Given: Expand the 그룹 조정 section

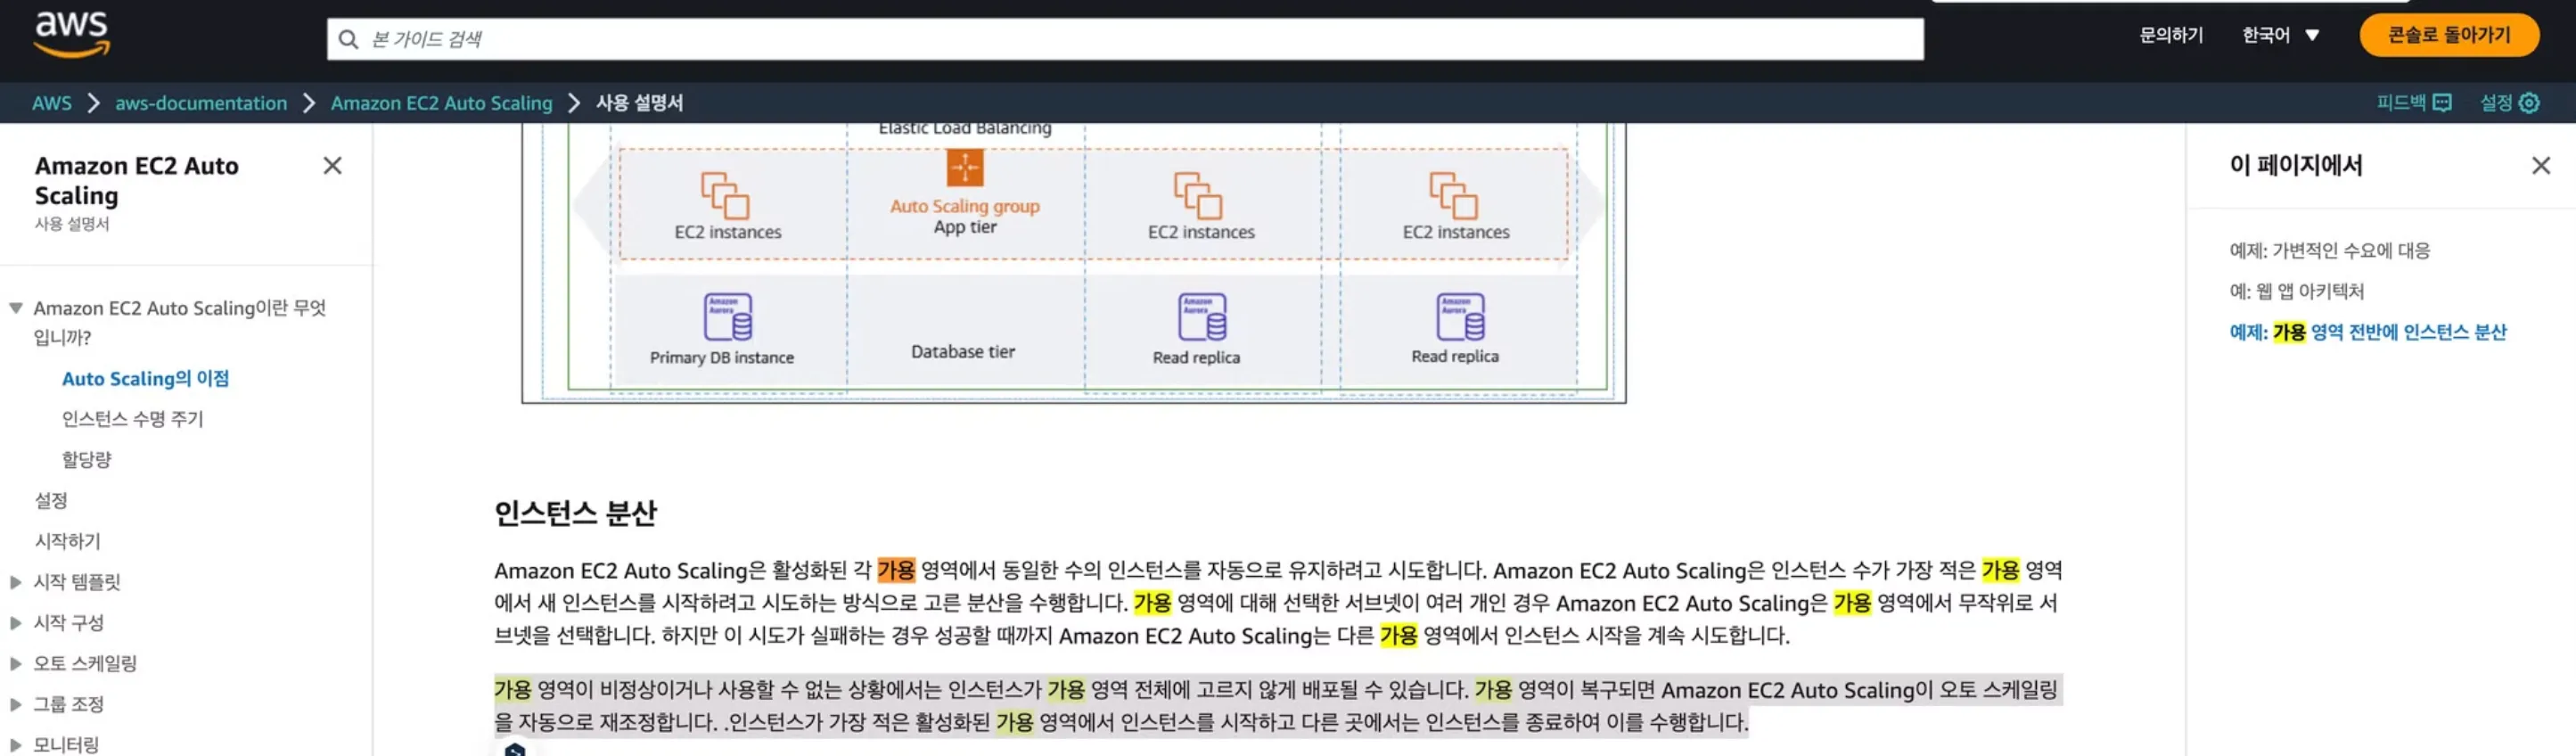Looking at the screenshot, I should point(16,704).
